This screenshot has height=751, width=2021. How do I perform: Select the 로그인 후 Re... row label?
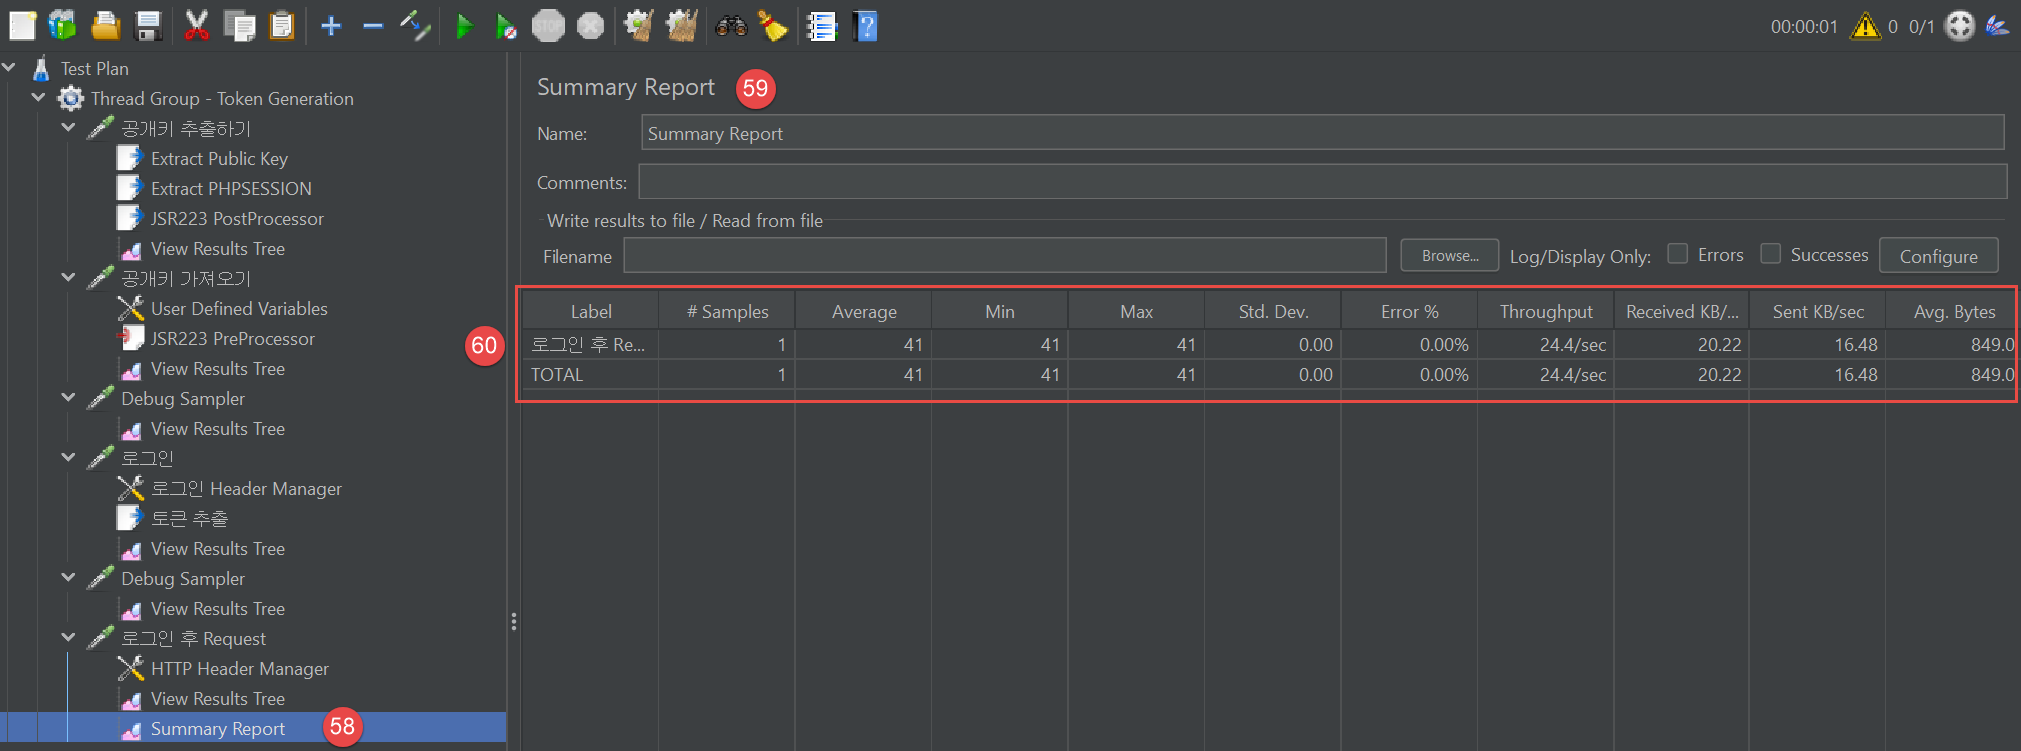click(590, 344)
